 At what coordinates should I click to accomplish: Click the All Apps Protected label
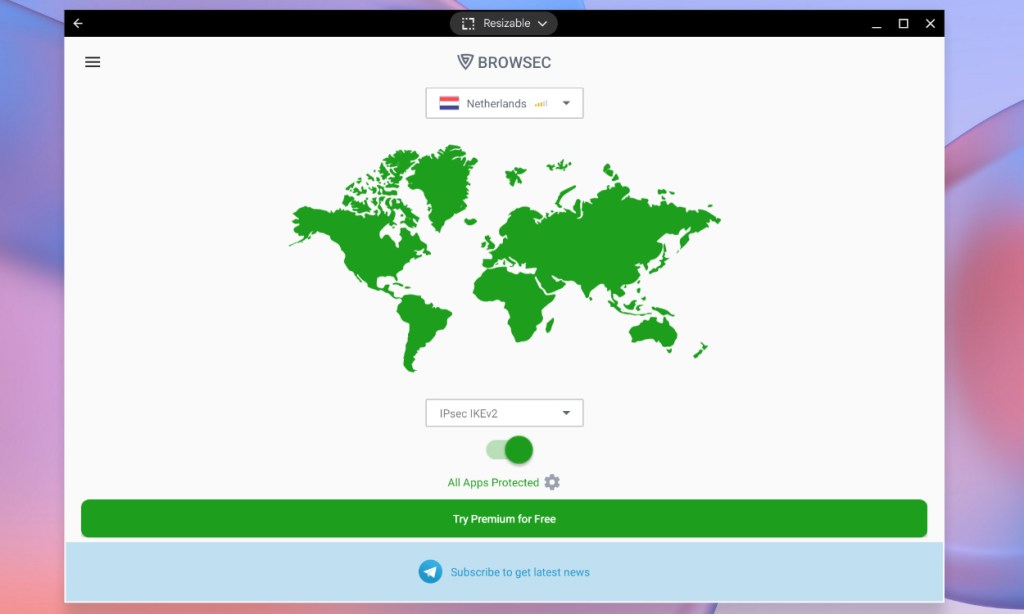493,482
